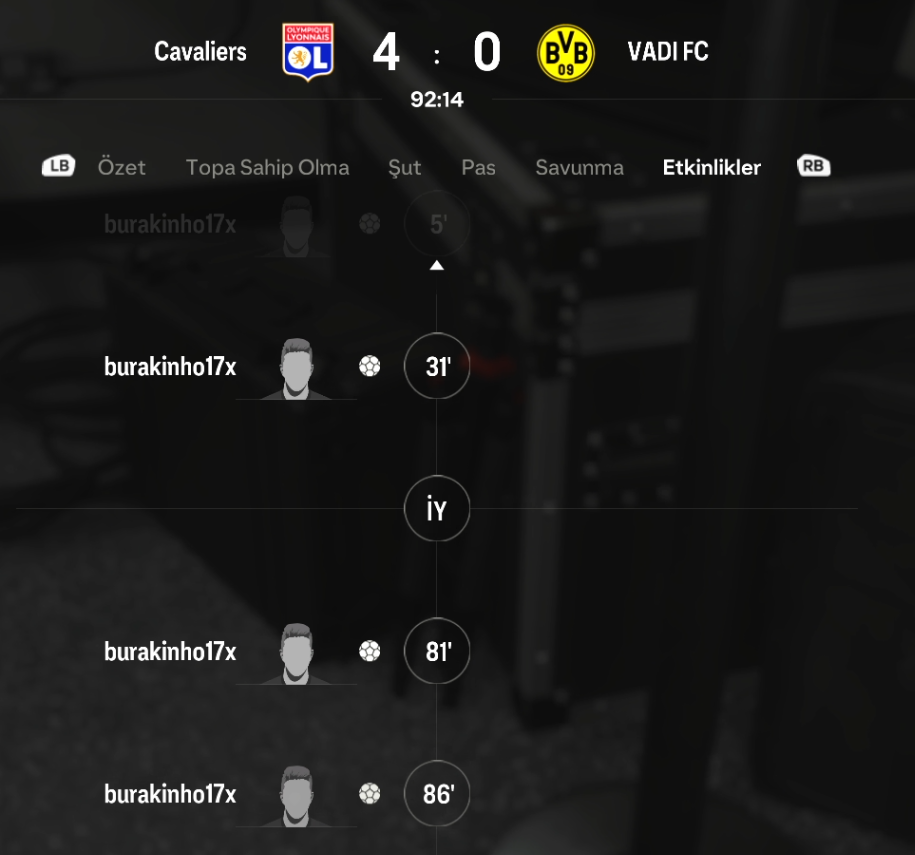915x855 pixels.
Task: Open the Şut statistics tab
Action: (x=404, y=168)
